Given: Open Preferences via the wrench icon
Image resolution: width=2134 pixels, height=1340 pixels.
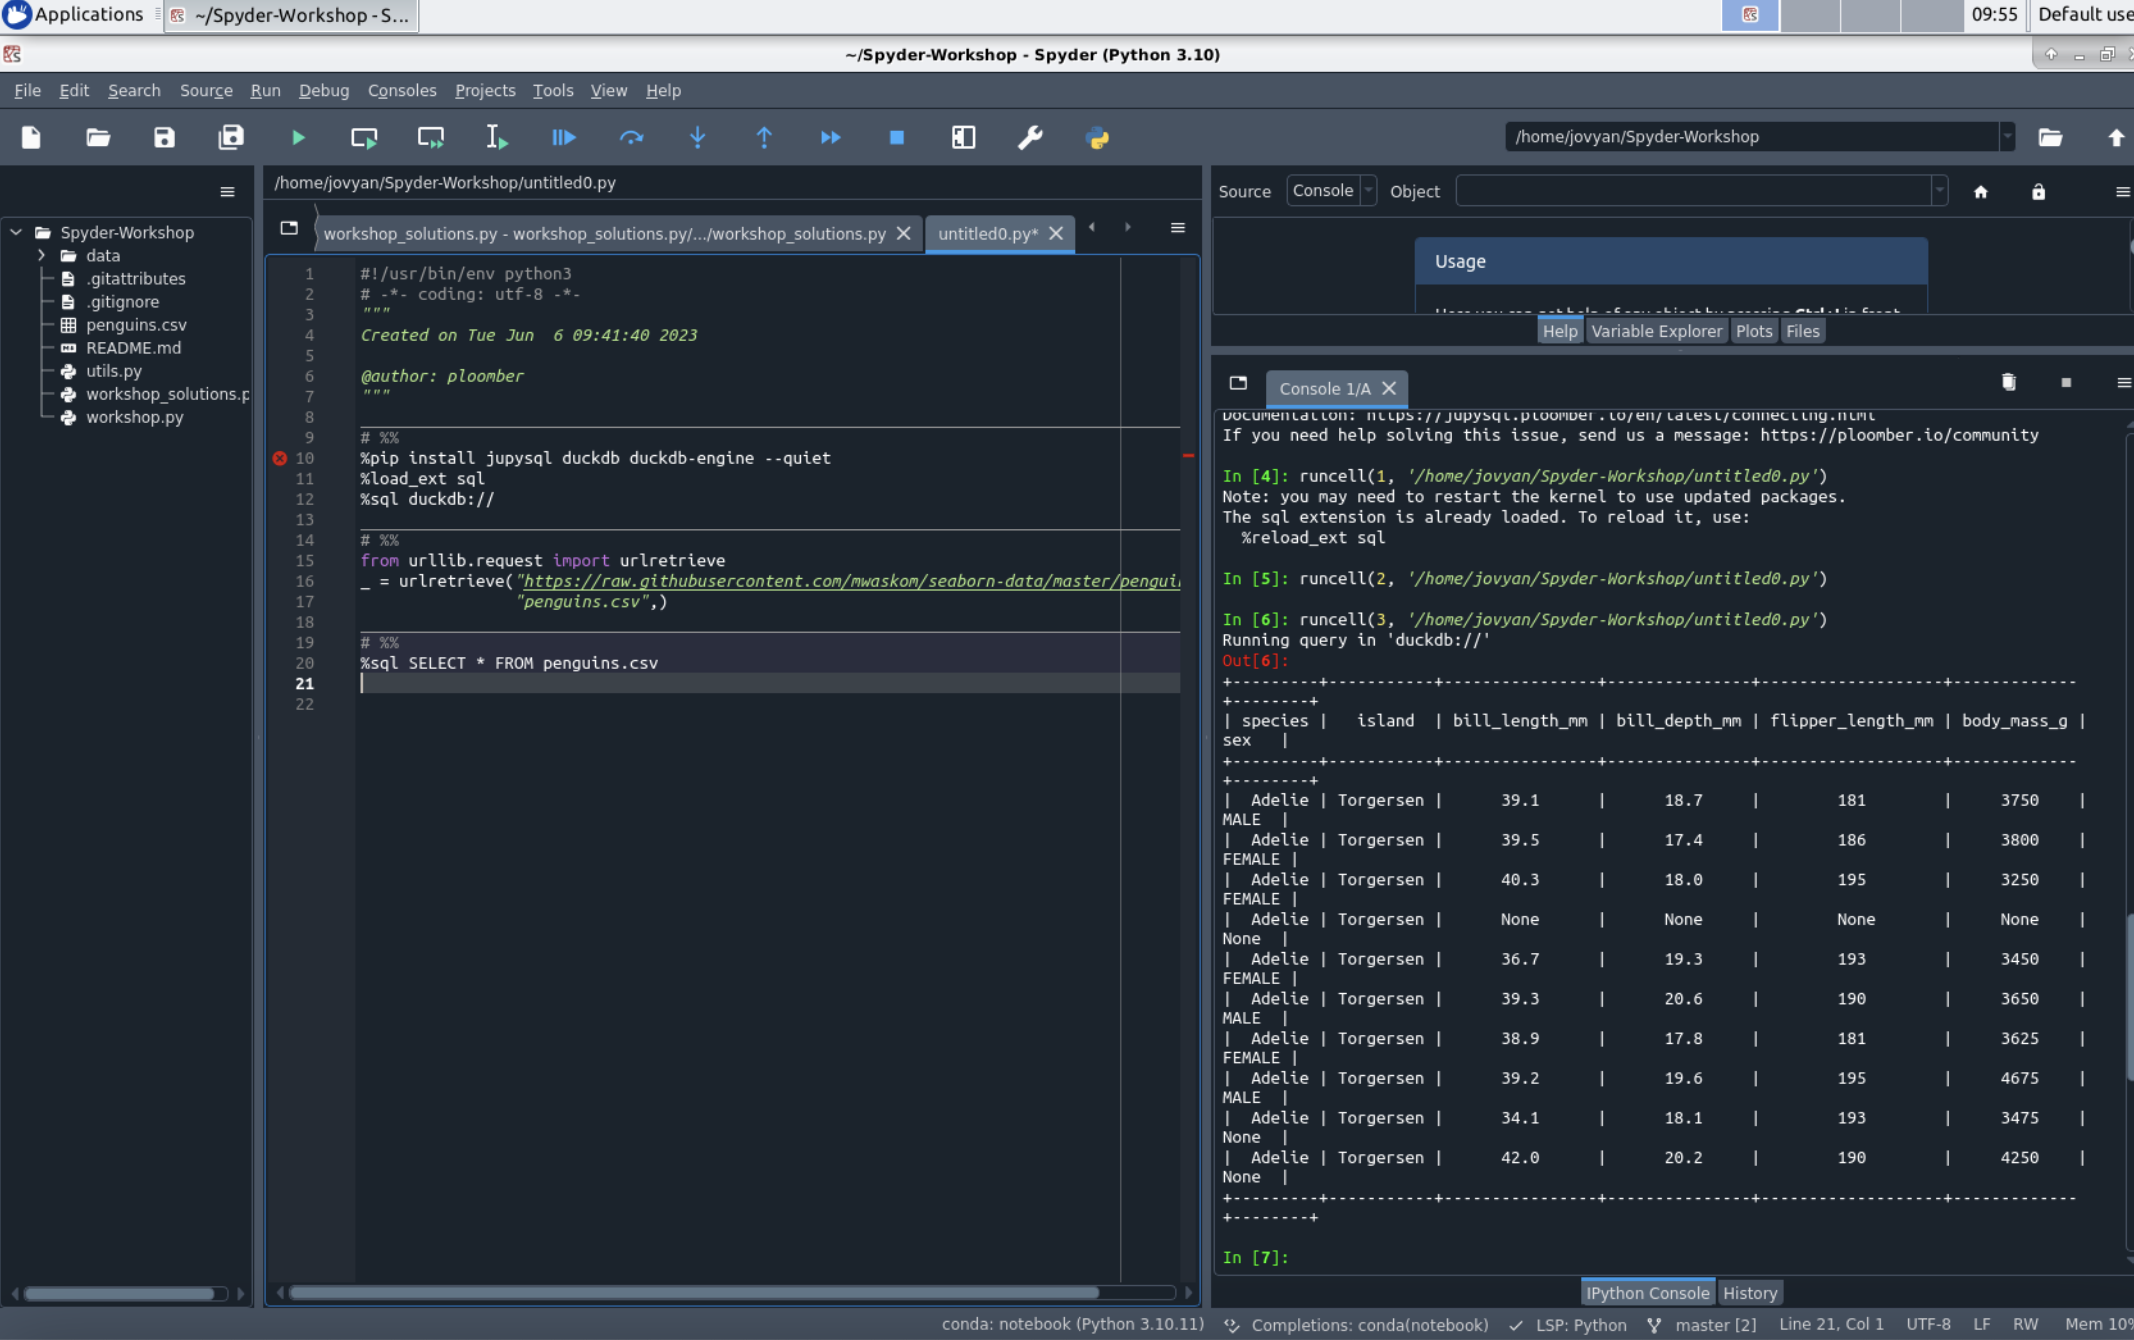Looking at the screenshot, I should [x=1030, y=137].
